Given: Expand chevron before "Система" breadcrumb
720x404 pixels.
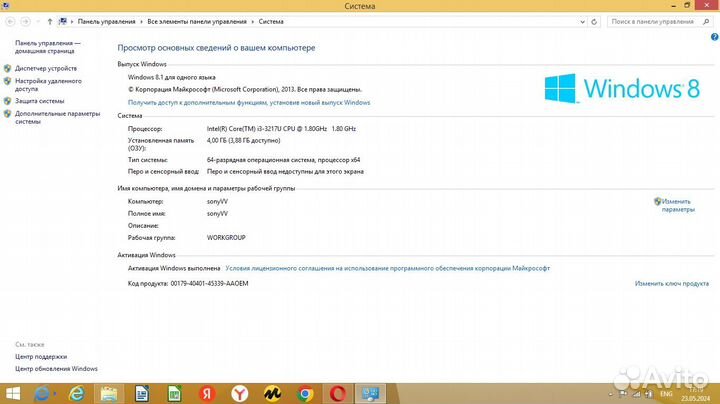Looking at the screenshot, I should tap(253, 22).
